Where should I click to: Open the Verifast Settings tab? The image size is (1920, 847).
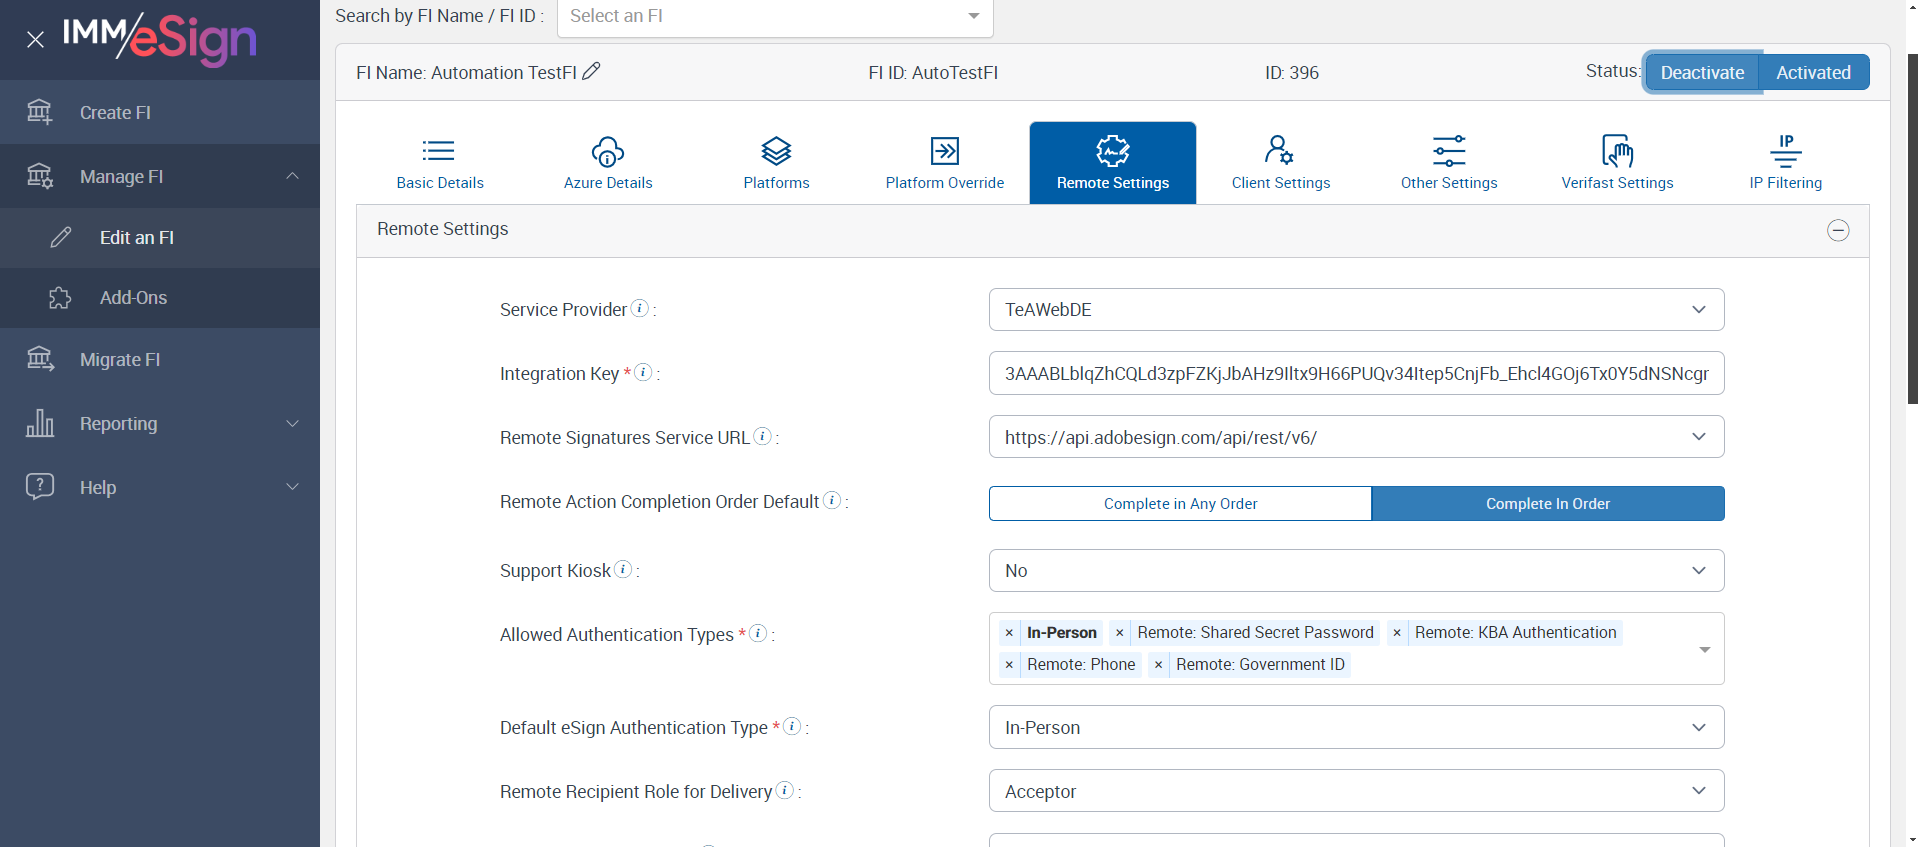(x=1617, y=163)
